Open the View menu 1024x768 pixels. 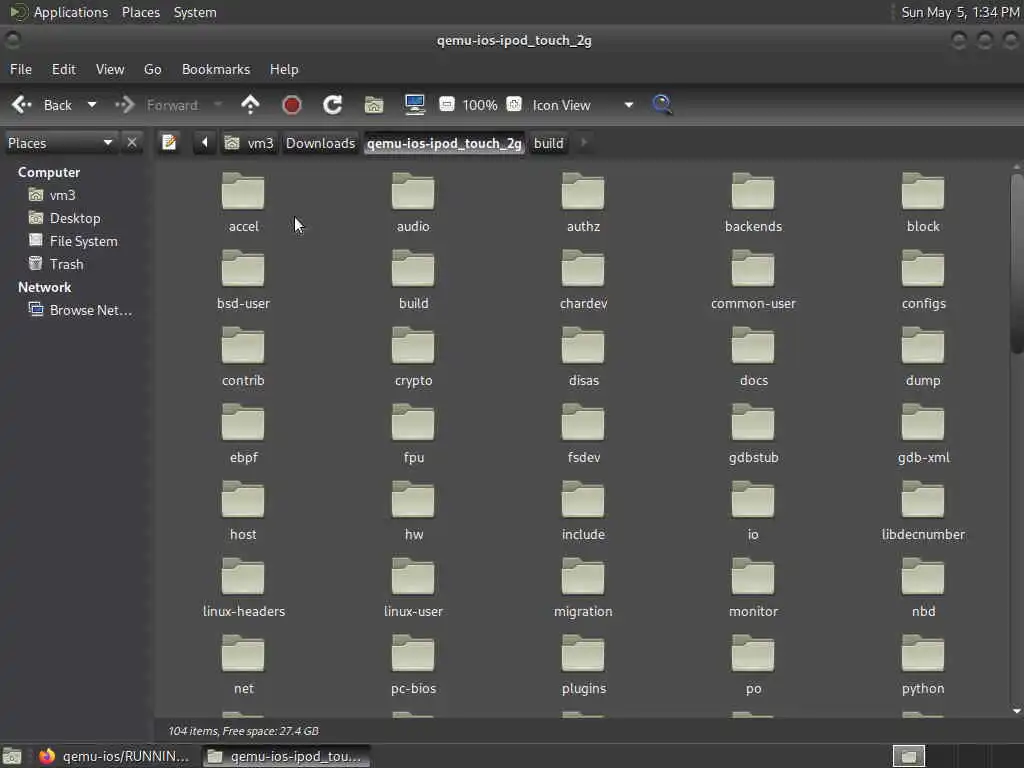pos(110,69)
